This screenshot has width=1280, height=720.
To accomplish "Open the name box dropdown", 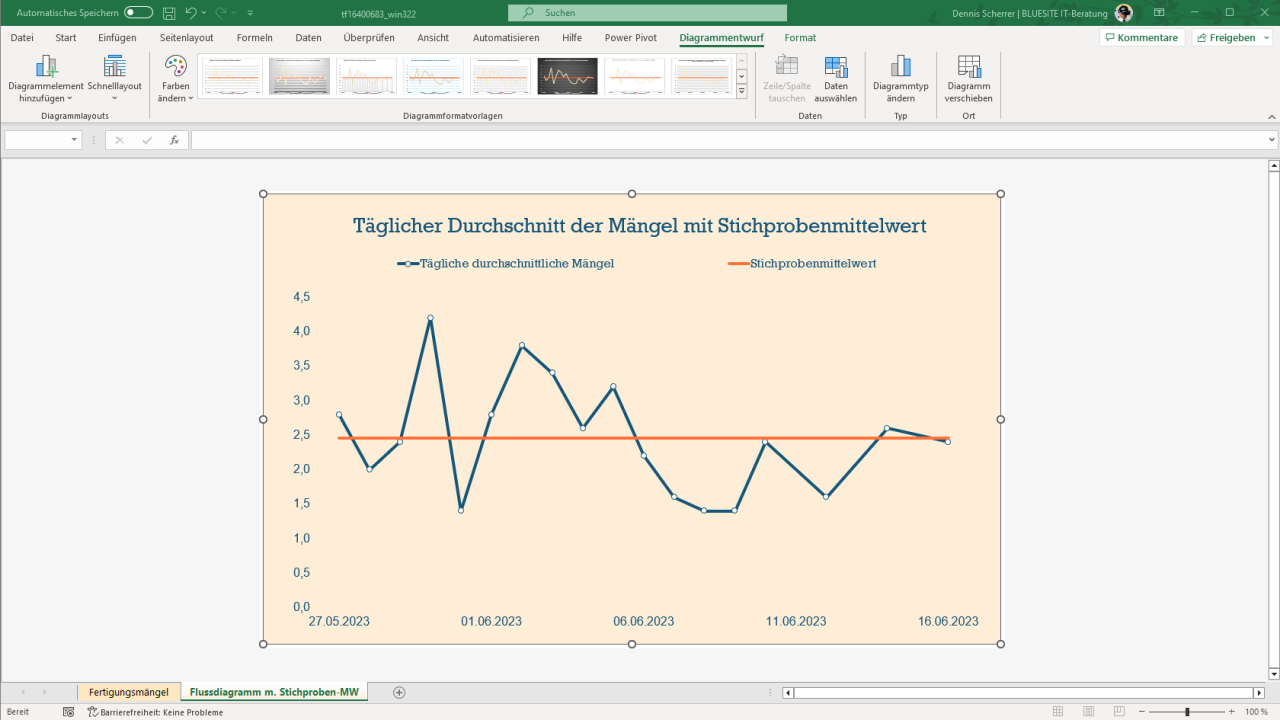I will coord(75,140).
